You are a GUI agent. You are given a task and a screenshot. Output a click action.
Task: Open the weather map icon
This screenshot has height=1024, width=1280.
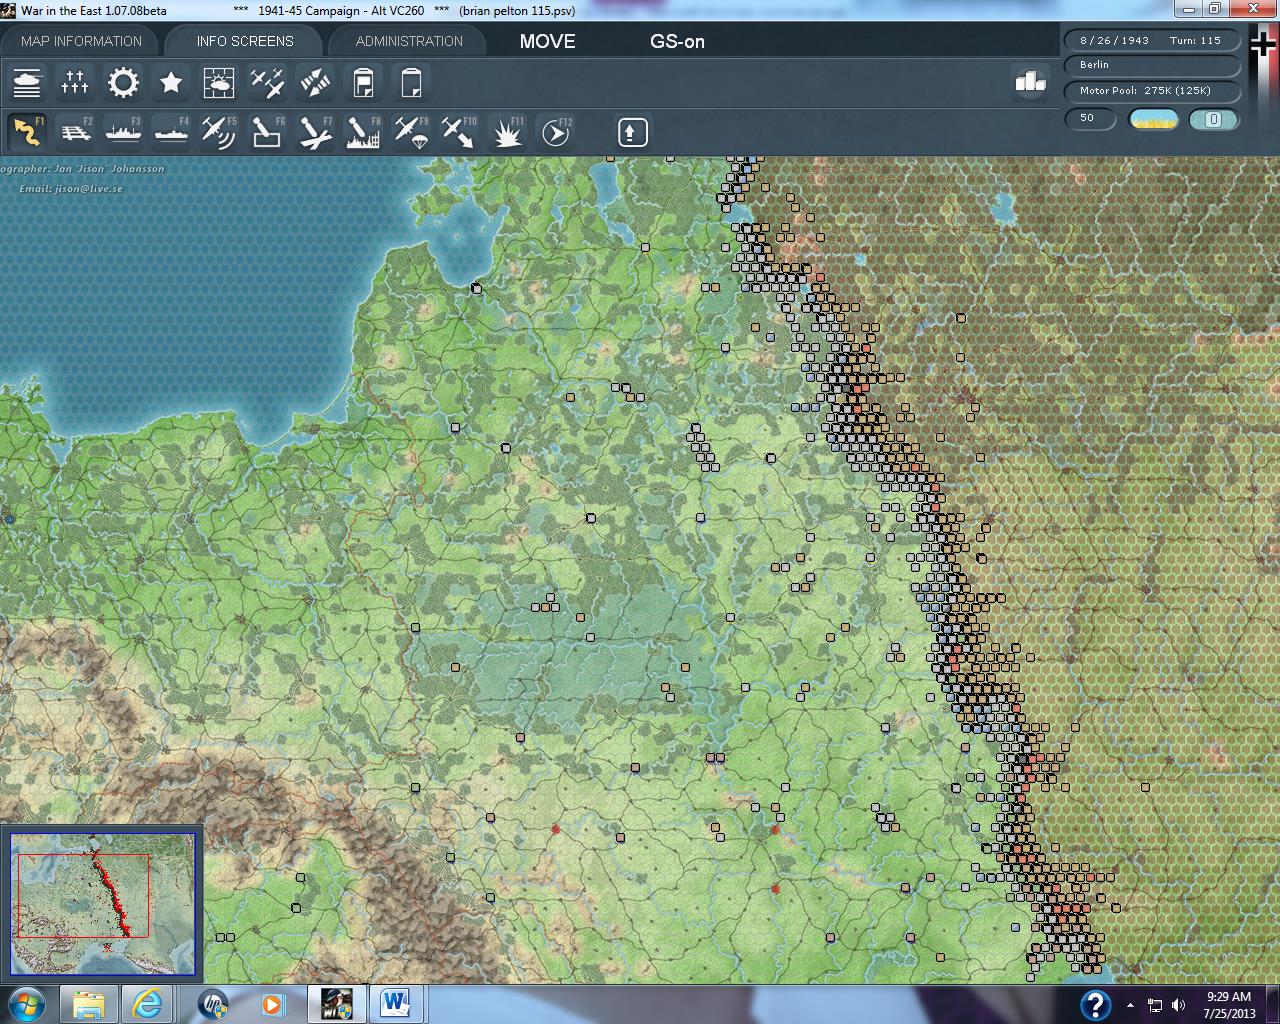[219, 82]
